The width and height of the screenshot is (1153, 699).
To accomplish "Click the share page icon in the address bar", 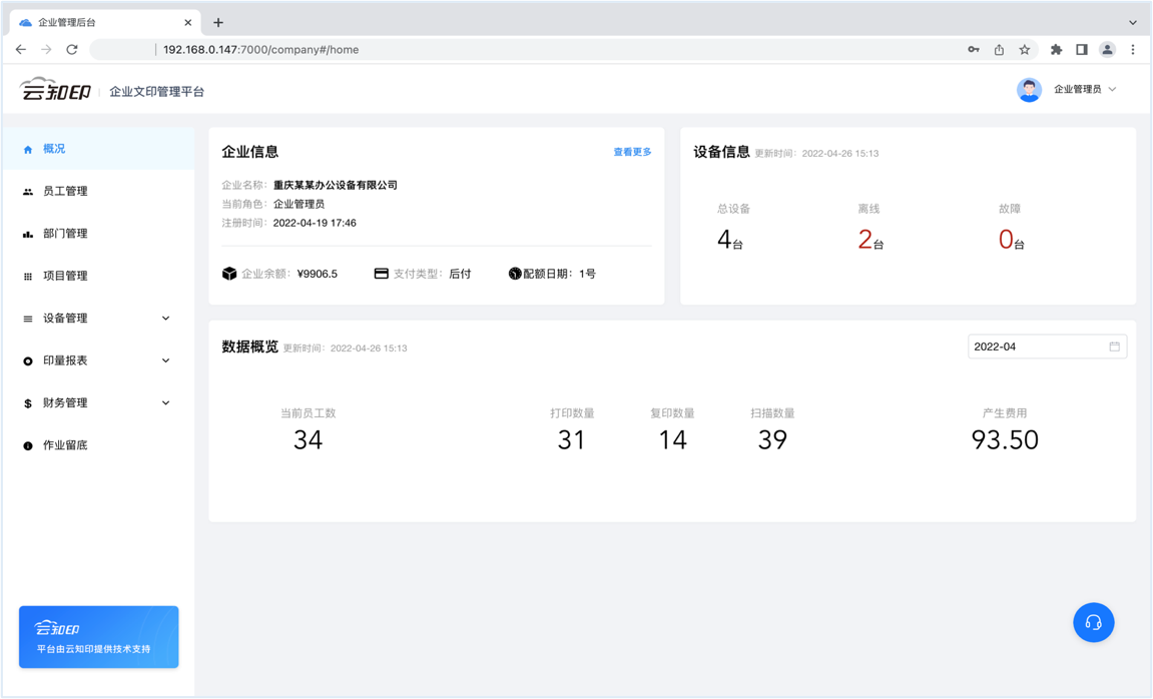I will [x=998, y=49].
